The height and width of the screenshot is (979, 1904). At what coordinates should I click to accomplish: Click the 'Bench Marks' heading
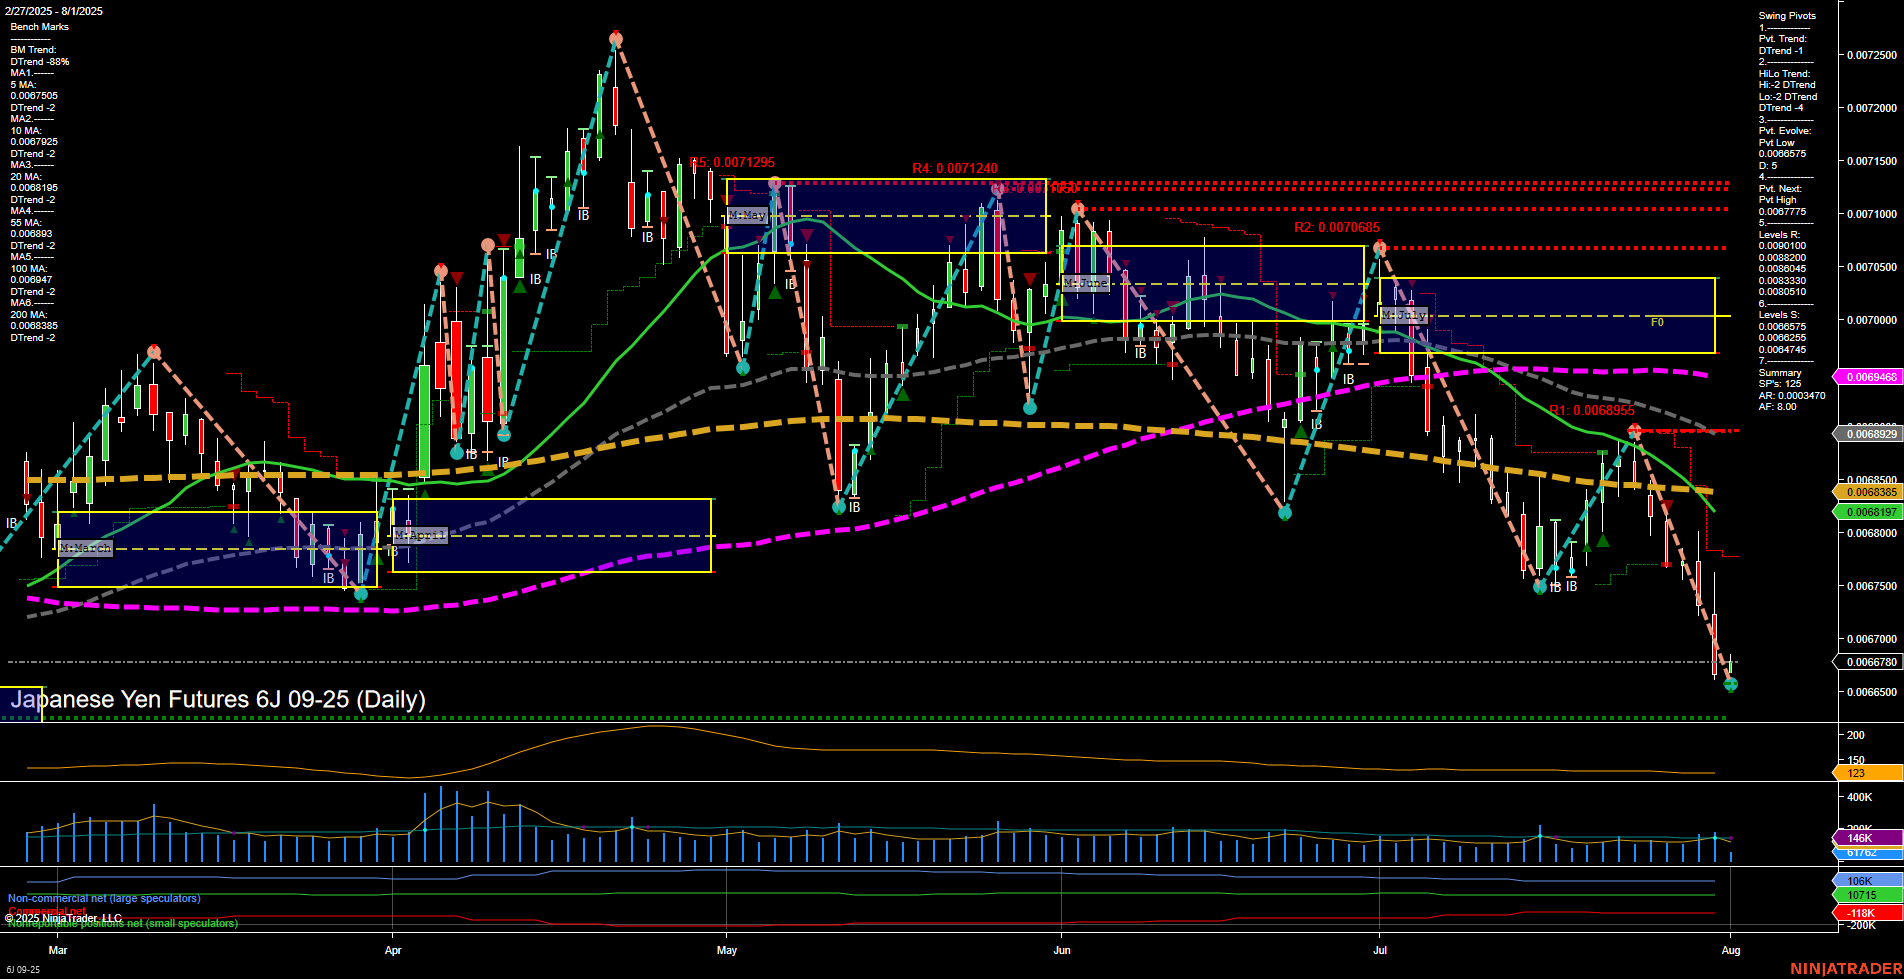[x=40, y=27]
